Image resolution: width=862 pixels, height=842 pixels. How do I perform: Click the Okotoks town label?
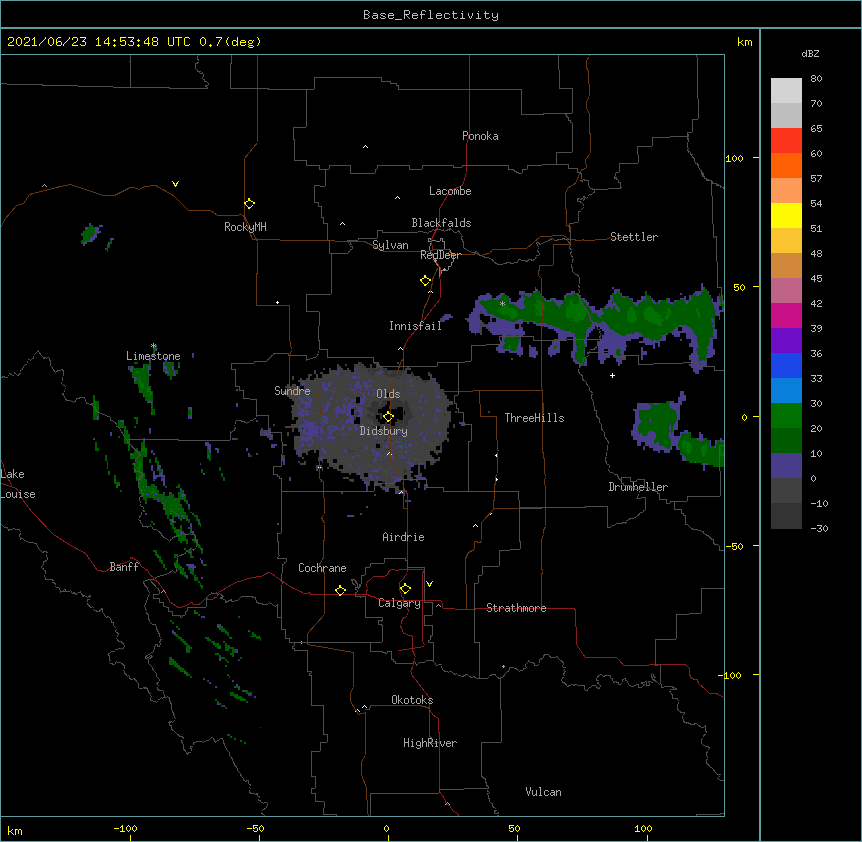tap(412, 700)
